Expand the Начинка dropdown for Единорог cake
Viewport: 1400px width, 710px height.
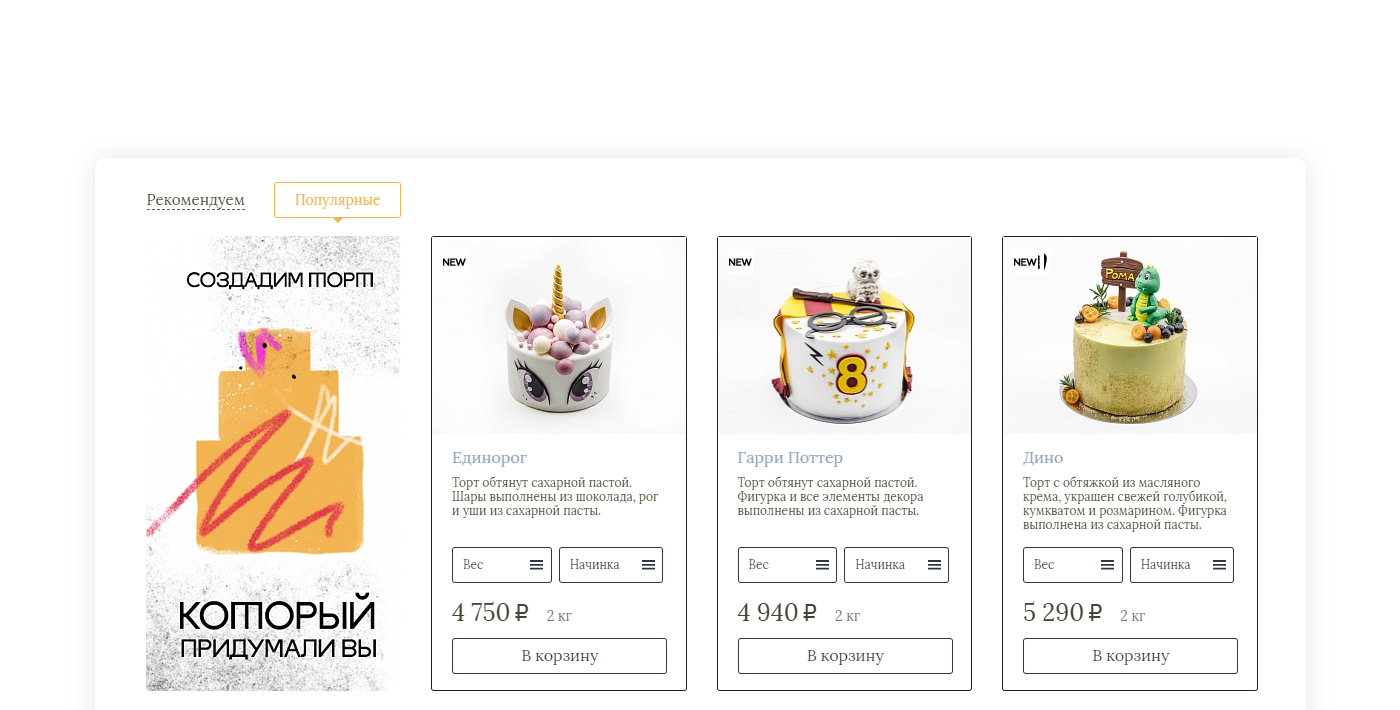click(611, 565)
